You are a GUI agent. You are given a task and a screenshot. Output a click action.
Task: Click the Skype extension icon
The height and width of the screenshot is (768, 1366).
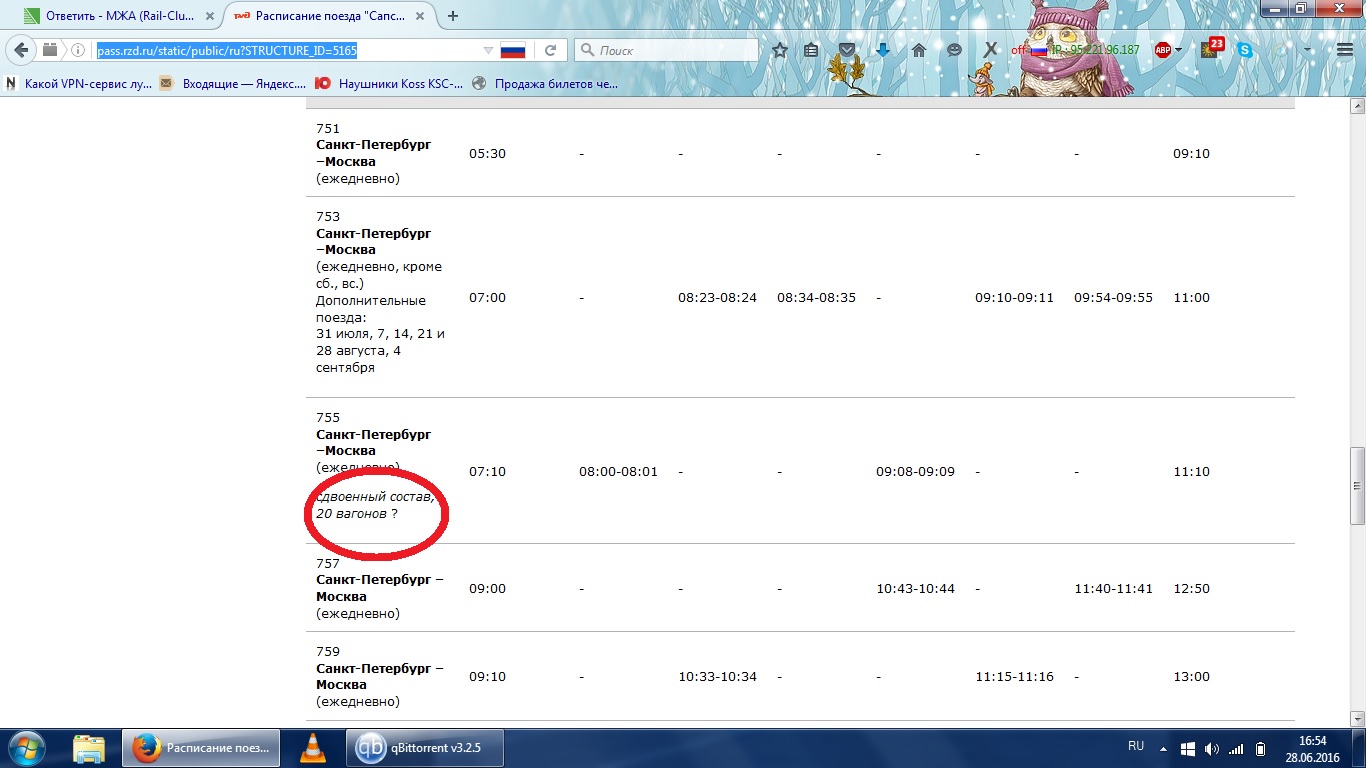1245,50
